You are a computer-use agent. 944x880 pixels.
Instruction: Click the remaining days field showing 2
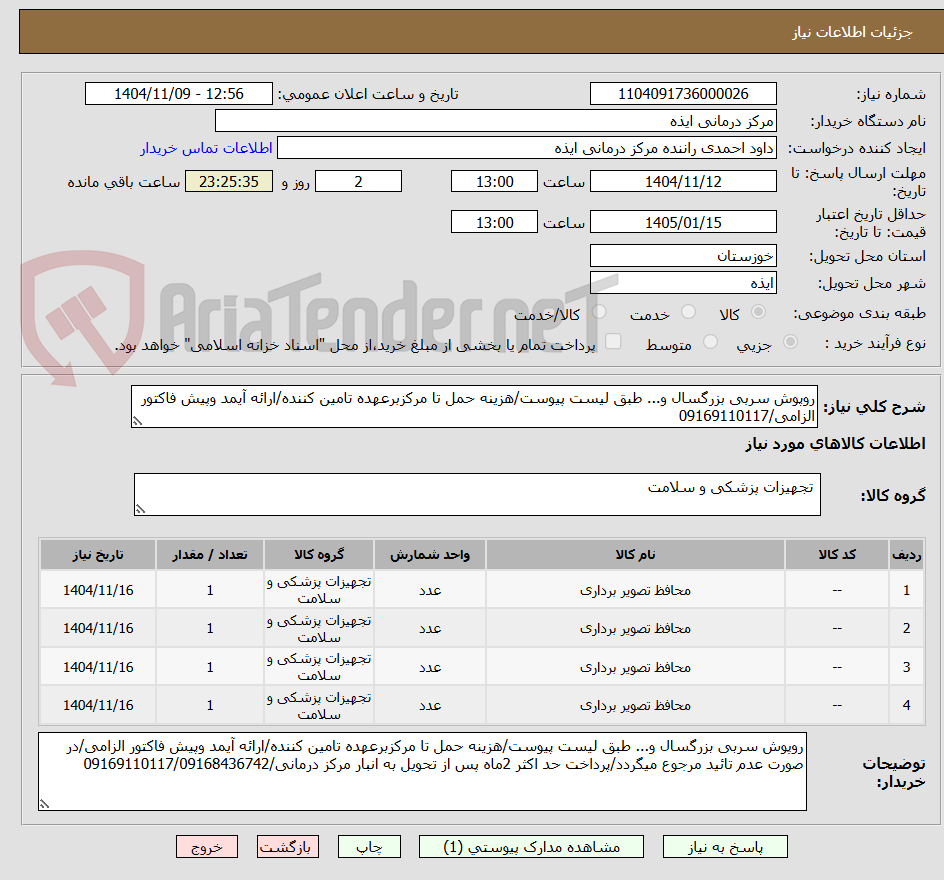click(358, 181)
